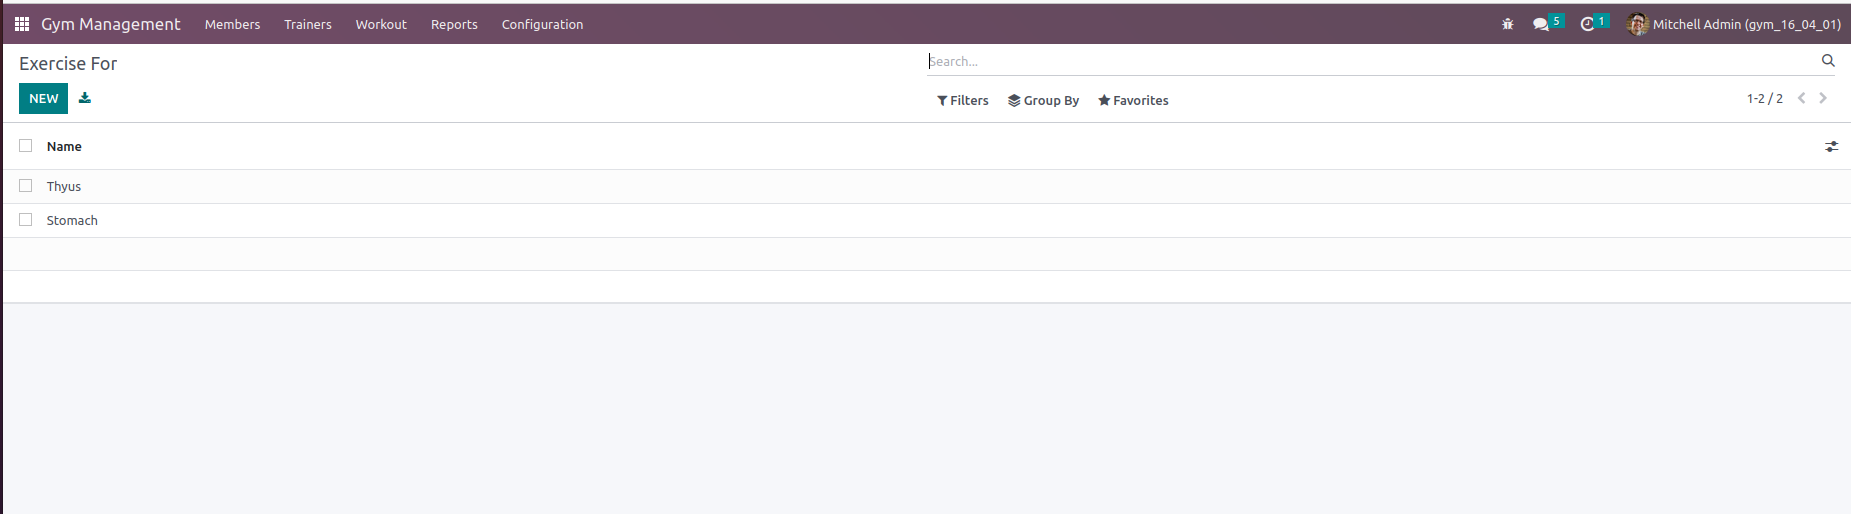
Task: Click Mitchell Admin avatar picture
Action: 1638,24
